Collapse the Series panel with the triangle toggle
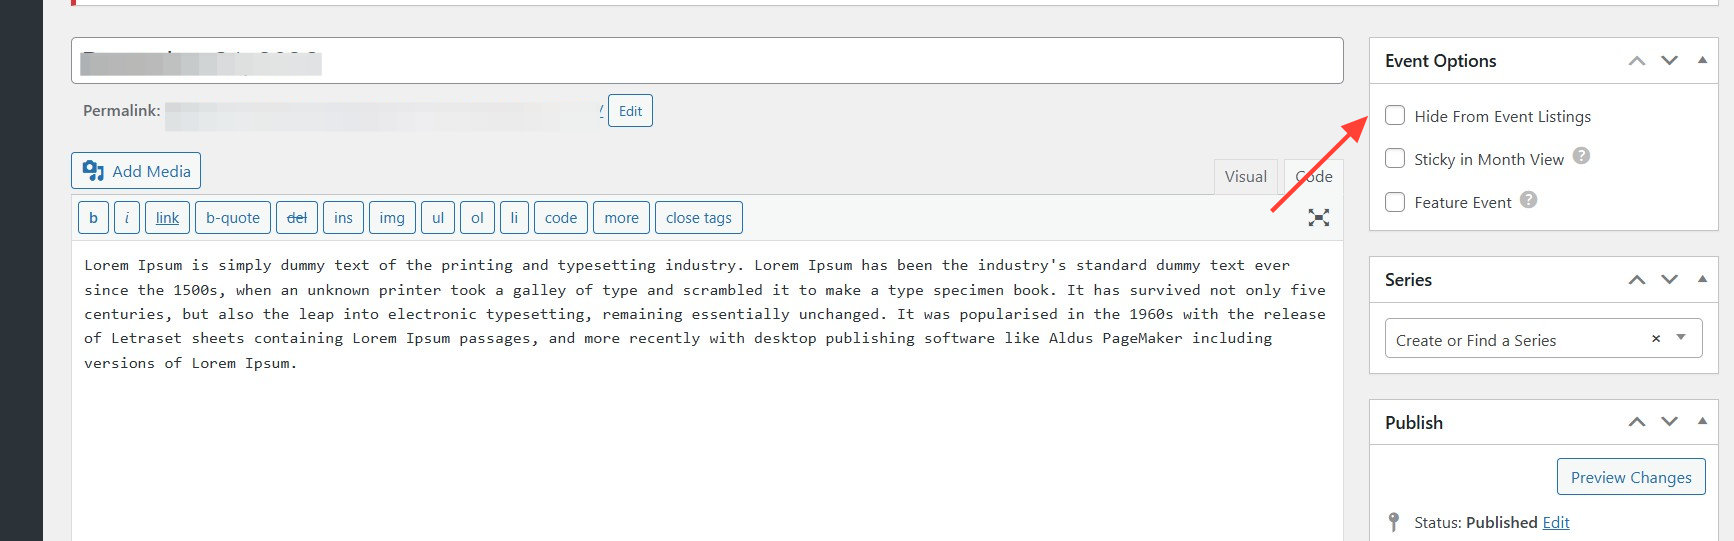 coord(1702,280)
